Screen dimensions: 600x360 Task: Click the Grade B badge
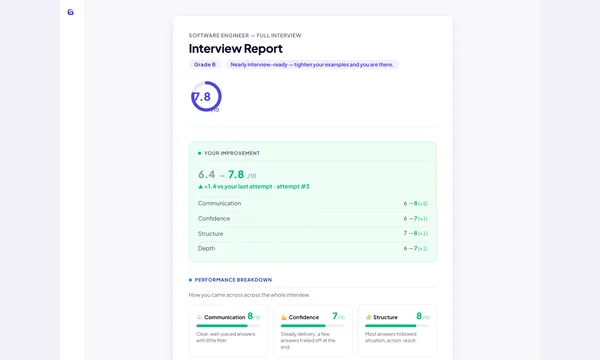[205, 65]
